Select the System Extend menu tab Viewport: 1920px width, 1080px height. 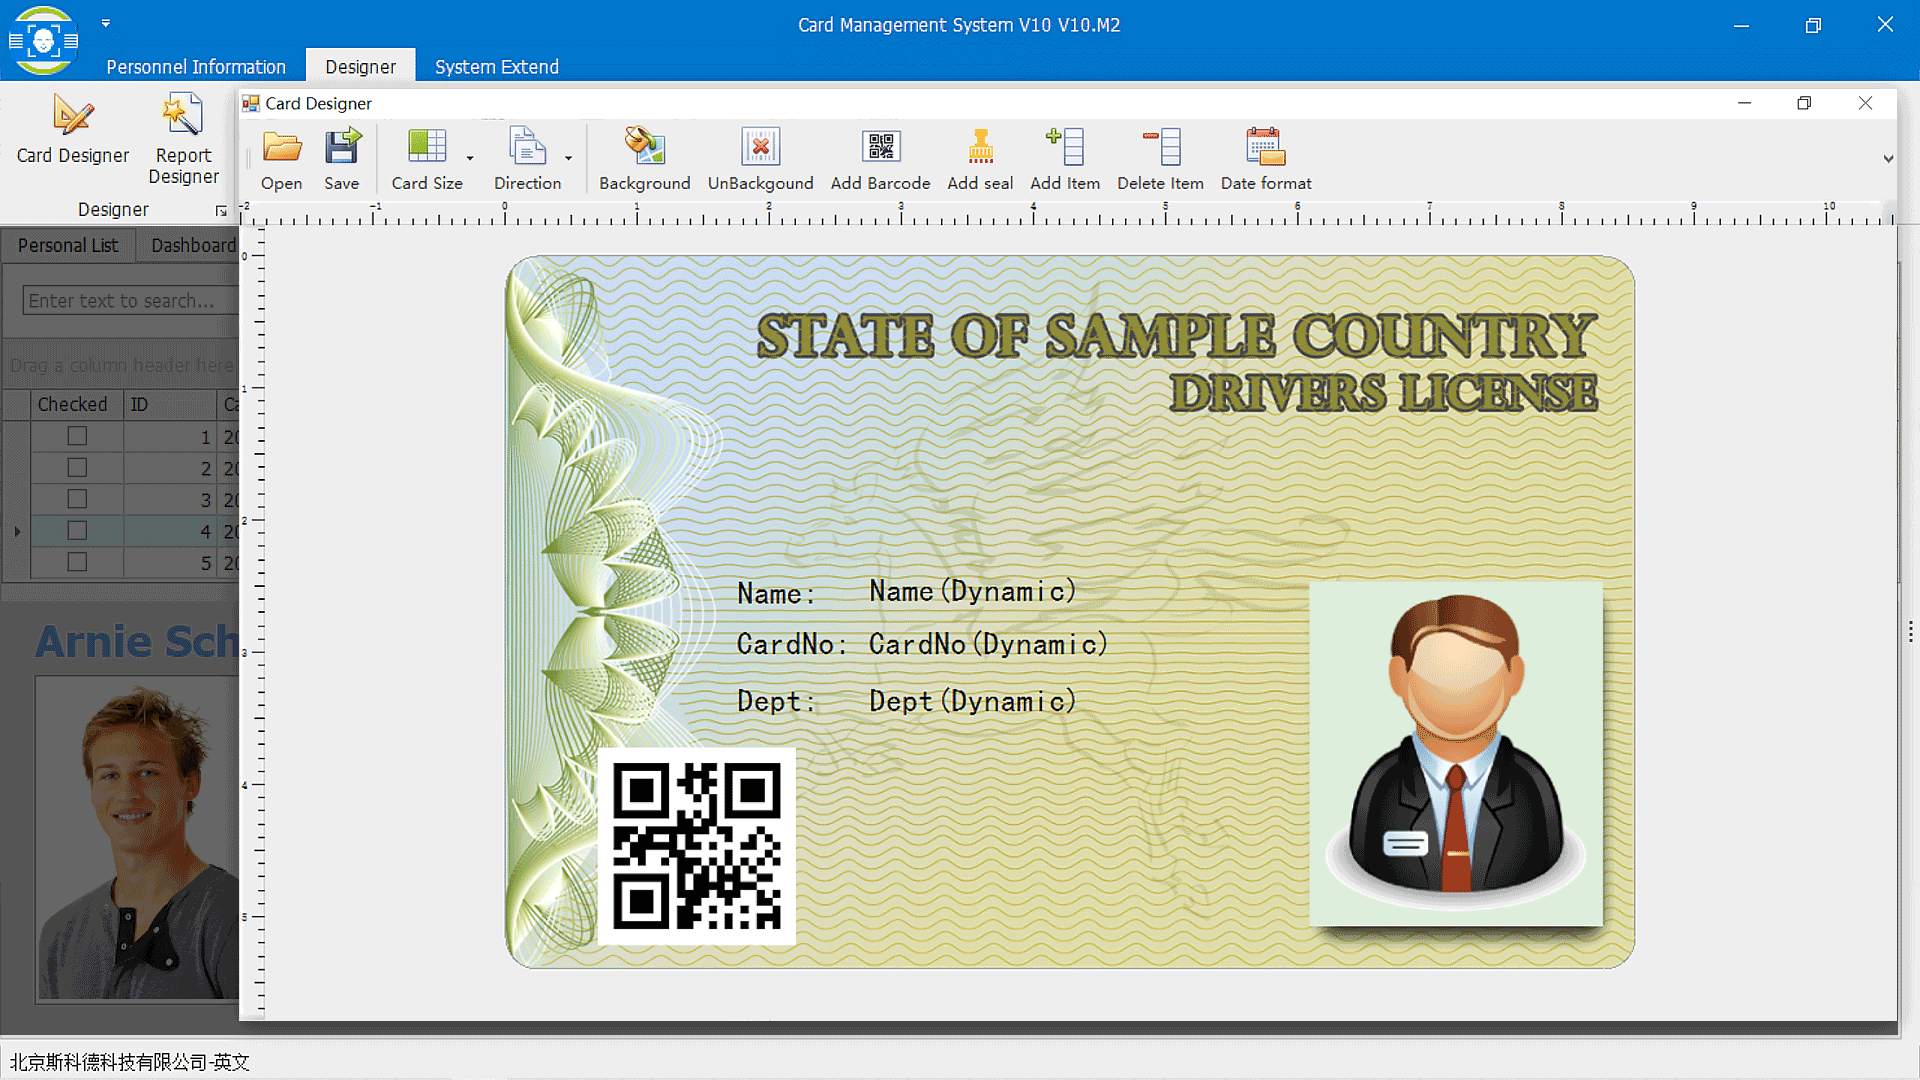(x=497, y=67)
